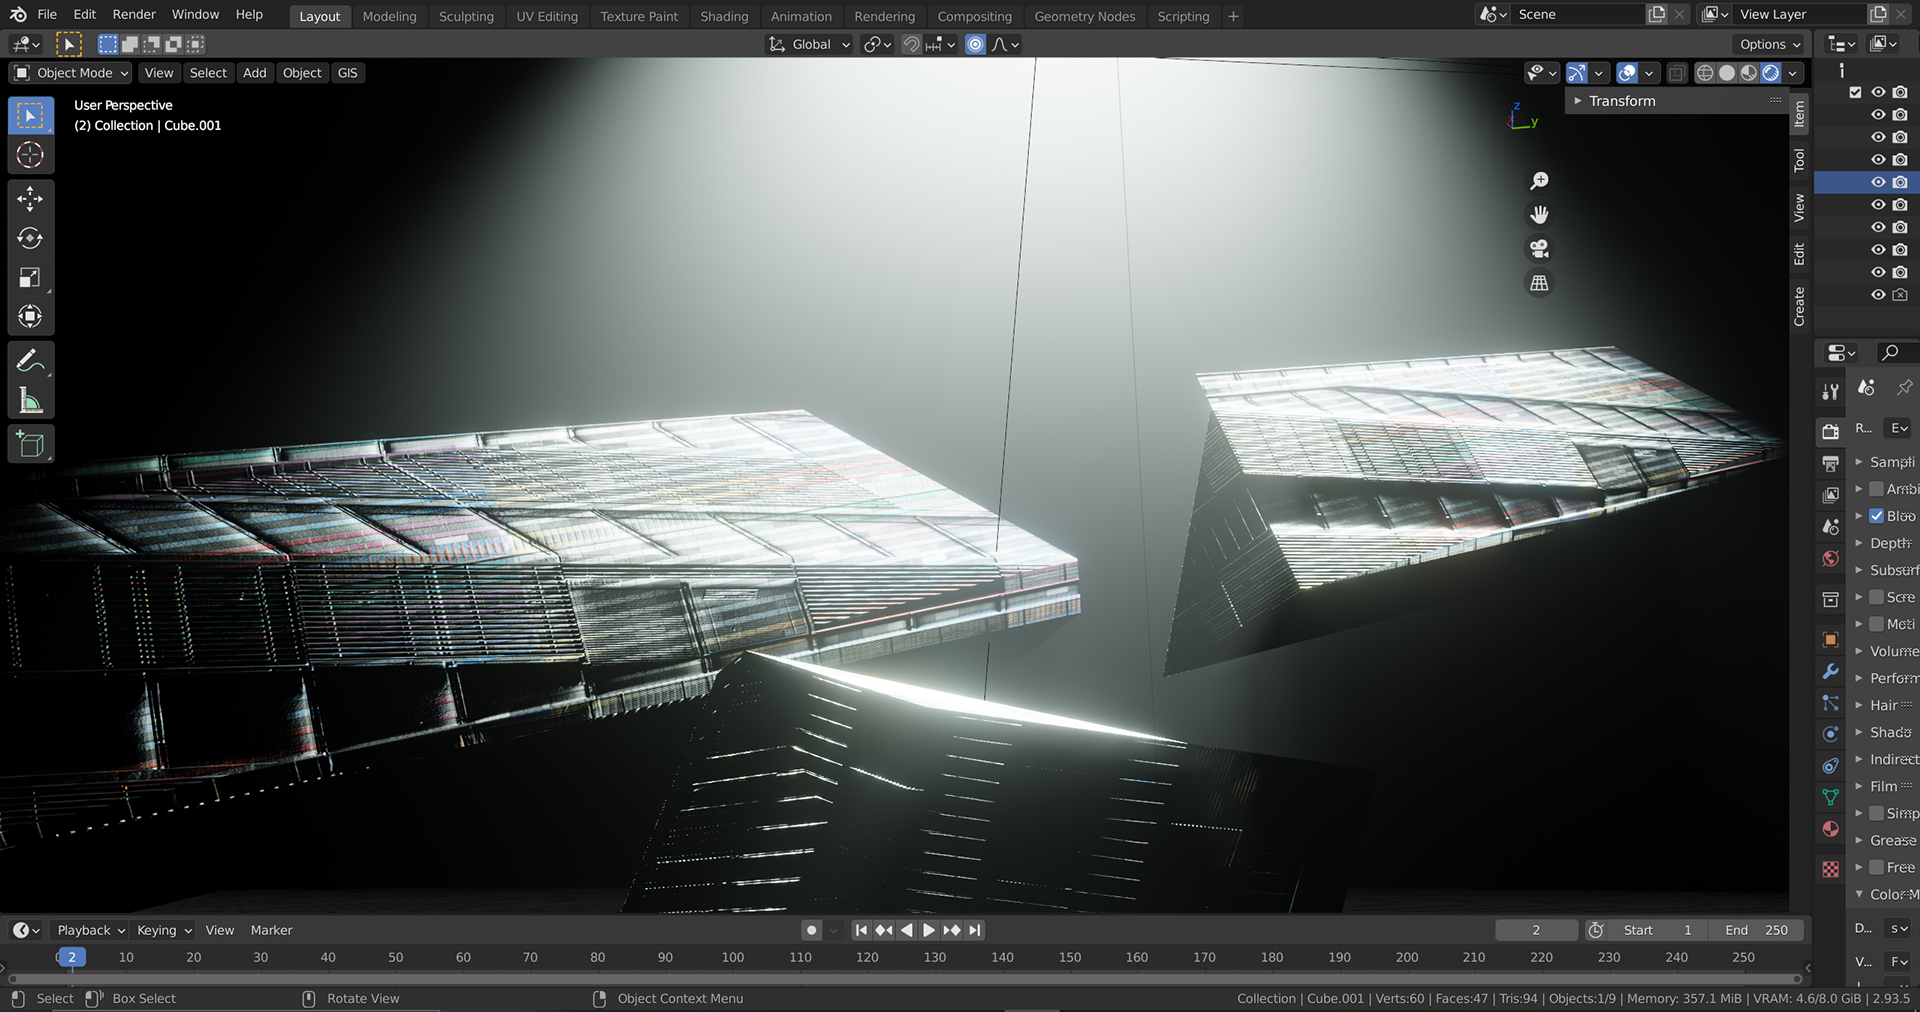Select the Measure tool
Screen dimensions: 1920x1012
pyautogui.click(x=30, y=400)
